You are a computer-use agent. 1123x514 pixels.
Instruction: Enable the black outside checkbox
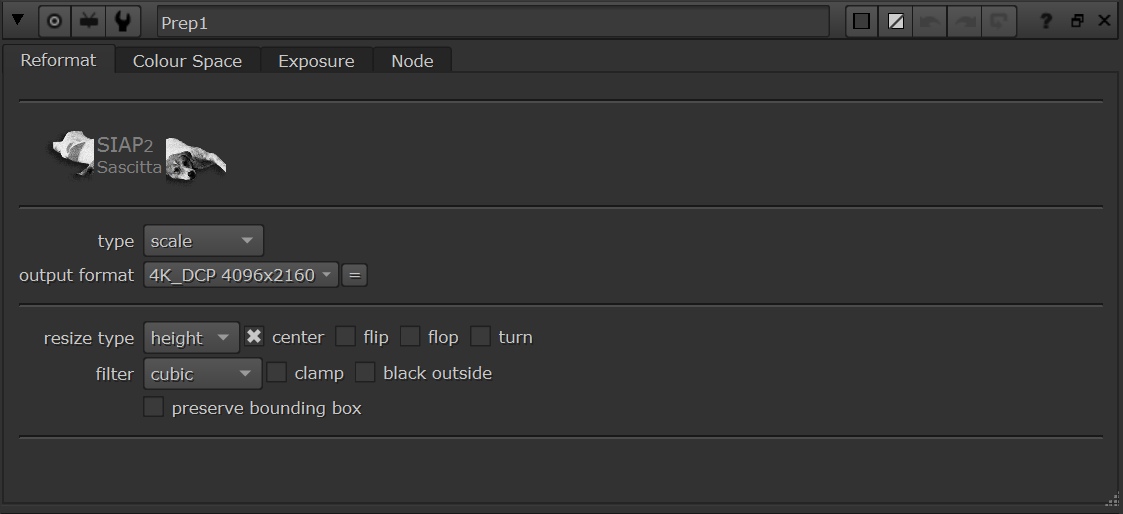pos(365,372)
